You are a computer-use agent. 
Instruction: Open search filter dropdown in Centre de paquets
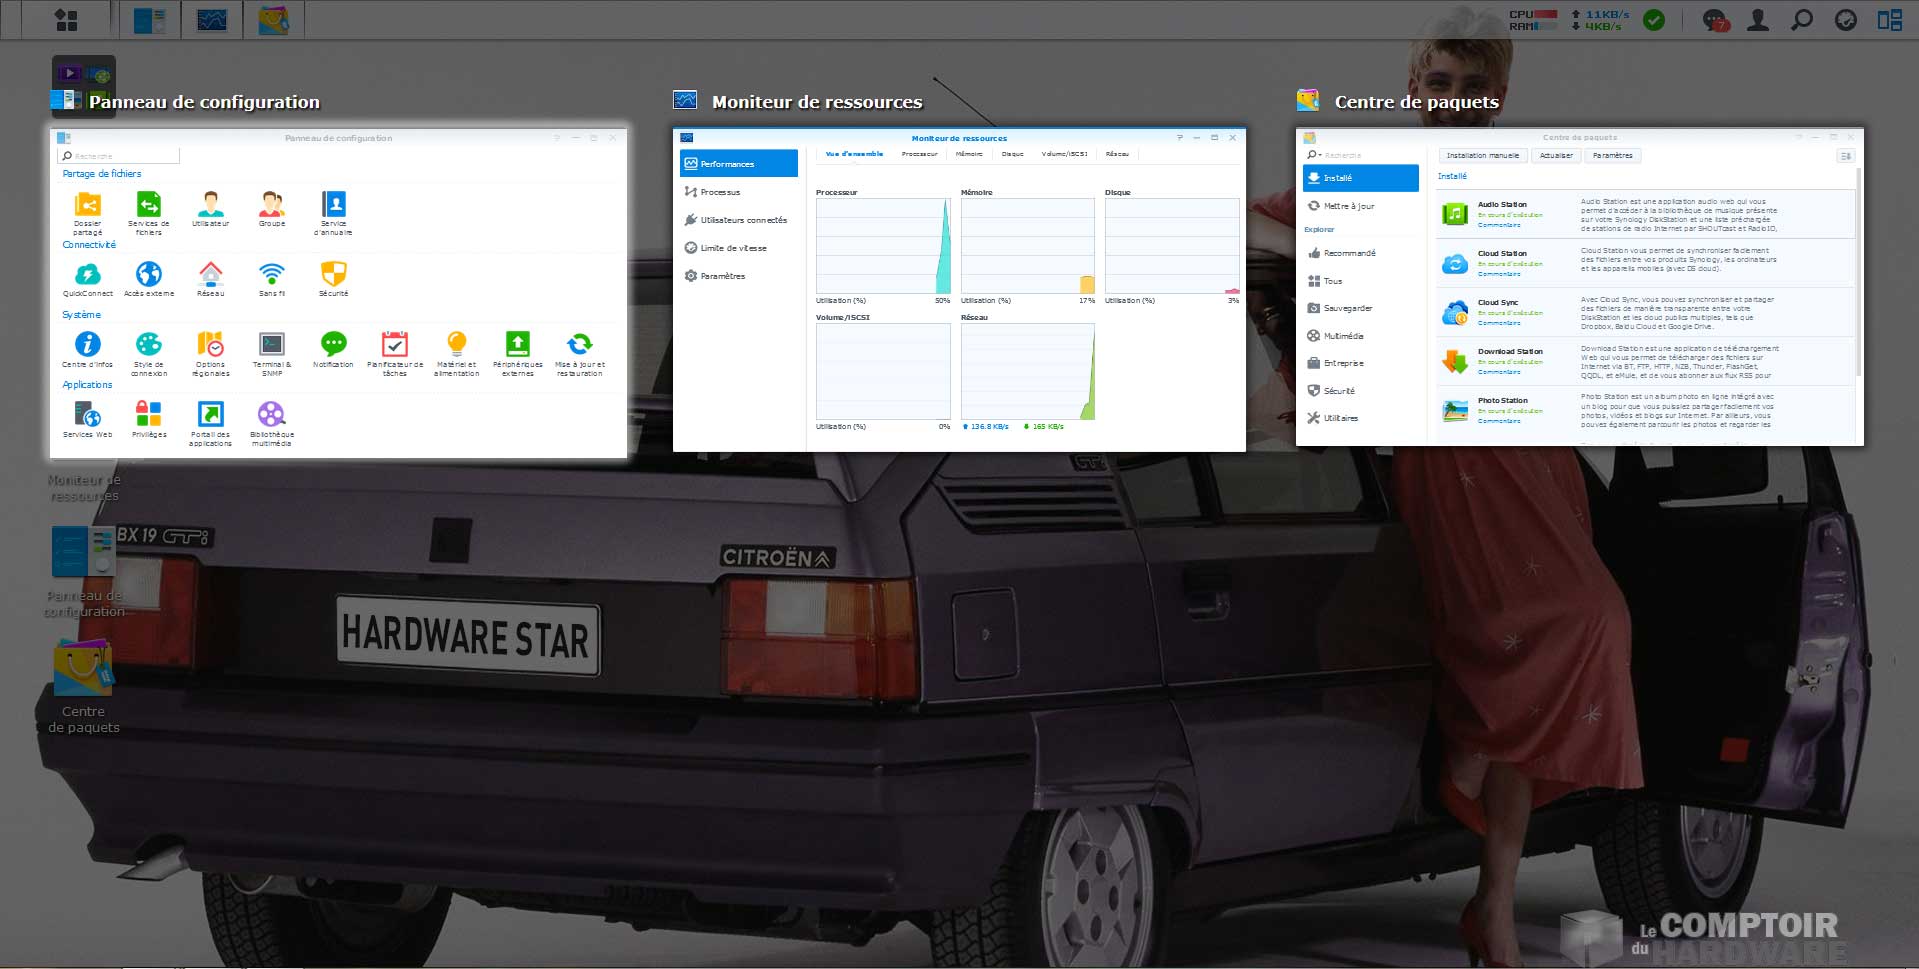[x=1314, y=155]
